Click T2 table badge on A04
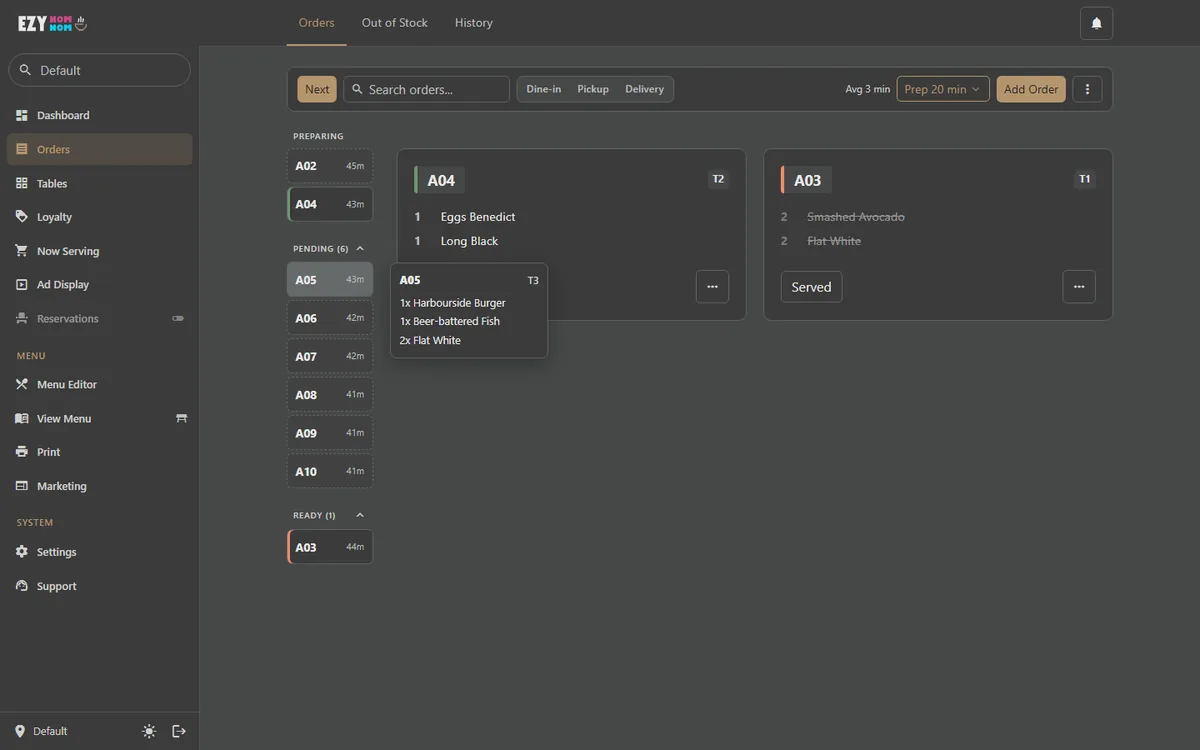 (718, 179)
